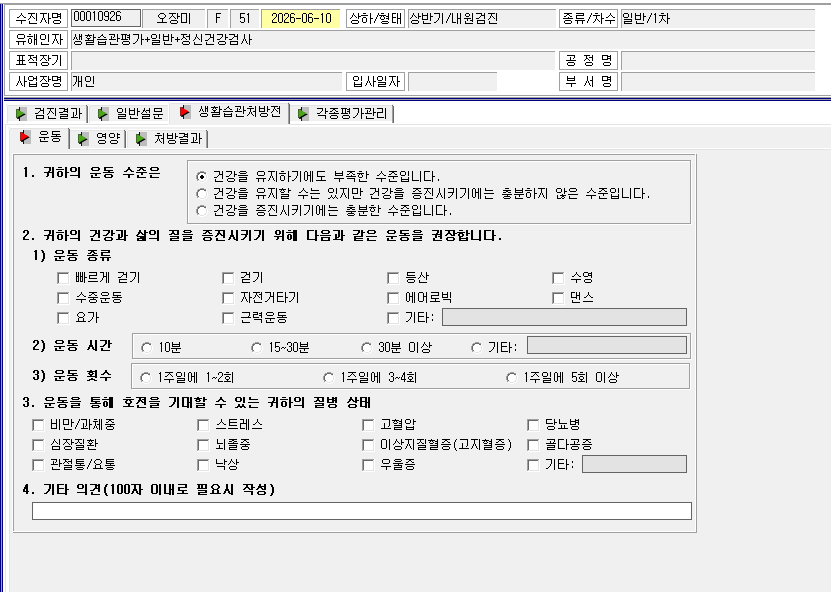The height and width of the screenshot is (592, 831).
Task: Check the 우울증 checkbox
Action: pos(368,465)
